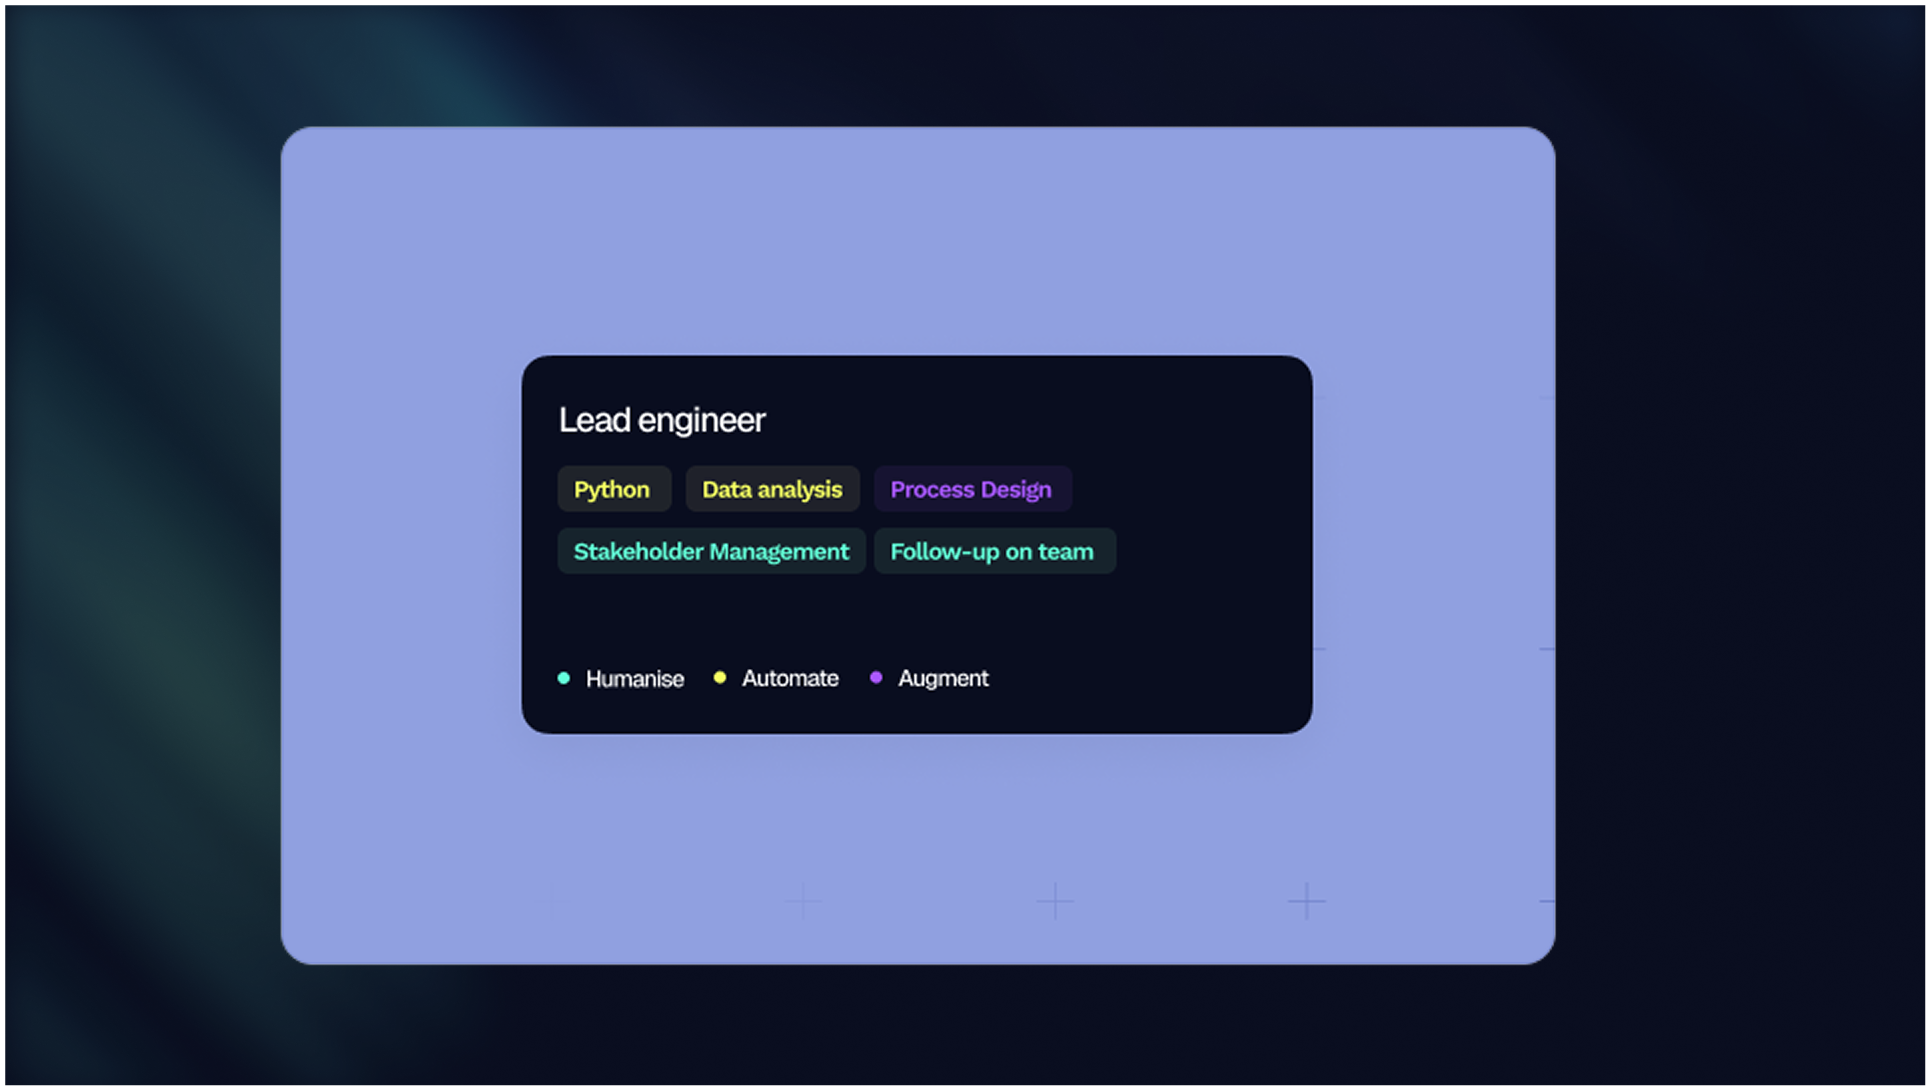Click the rightmost plus mark below the card
The image size is (1931, 1091).
tap(1306, 902)
